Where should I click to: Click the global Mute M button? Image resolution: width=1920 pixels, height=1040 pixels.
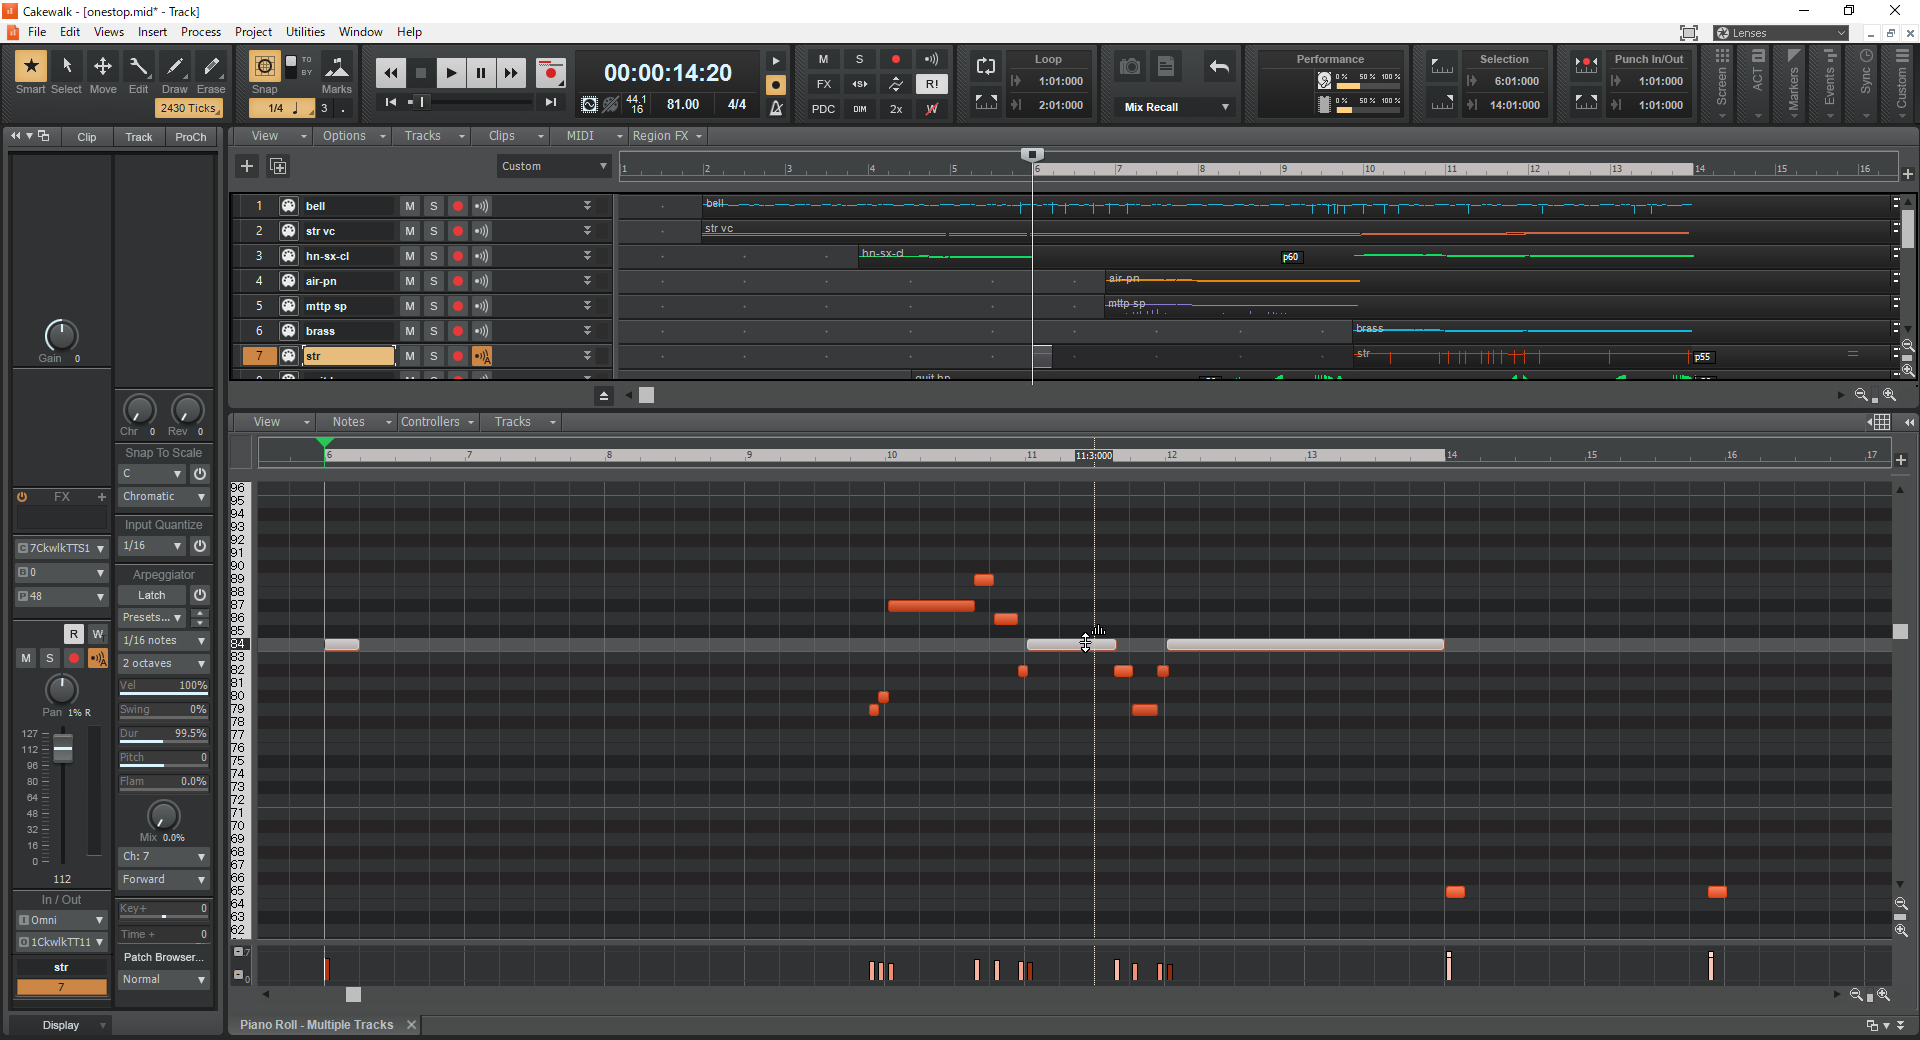coord(823,59)
